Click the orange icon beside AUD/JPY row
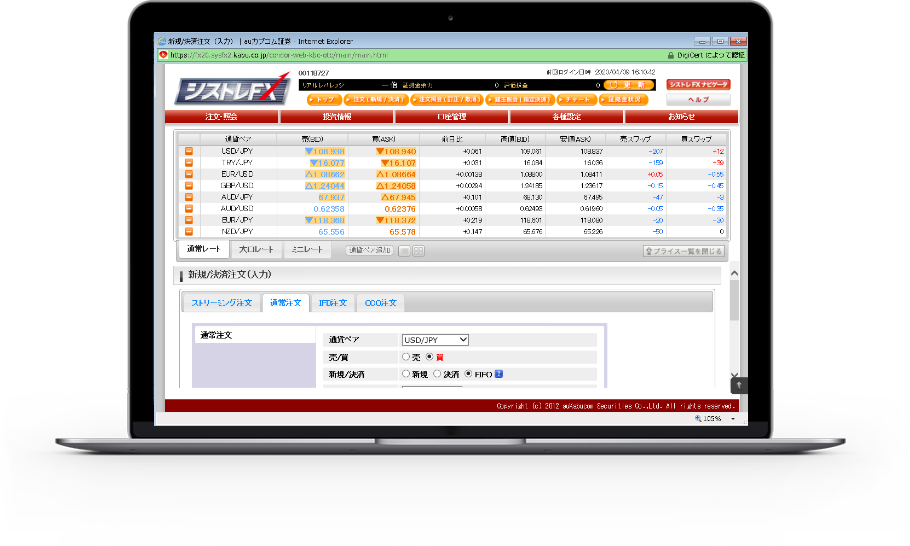The width and height of the screenshot is (910, 546). pos(189,196)
